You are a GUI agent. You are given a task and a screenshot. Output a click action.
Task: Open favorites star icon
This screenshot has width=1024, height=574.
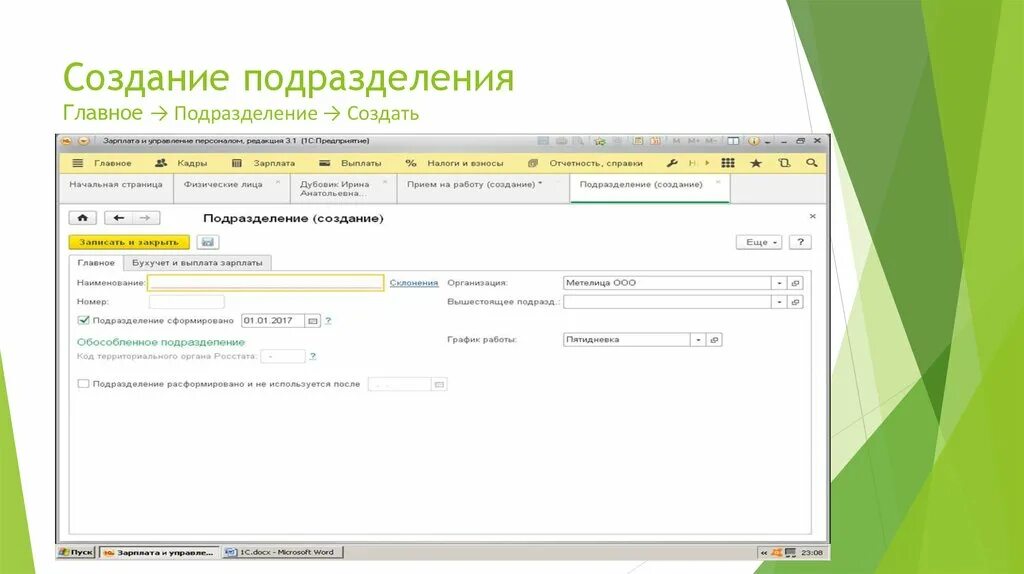click(756, 163)
